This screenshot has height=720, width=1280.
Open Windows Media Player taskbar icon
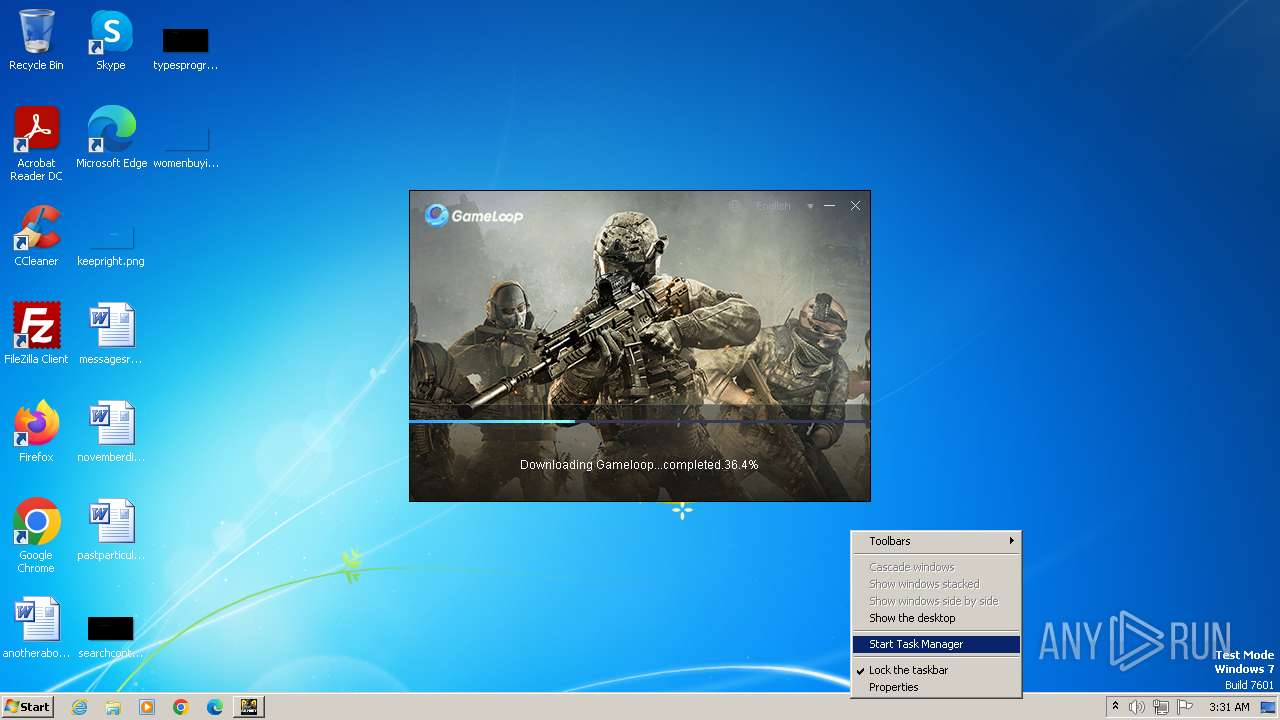point(147,707)
